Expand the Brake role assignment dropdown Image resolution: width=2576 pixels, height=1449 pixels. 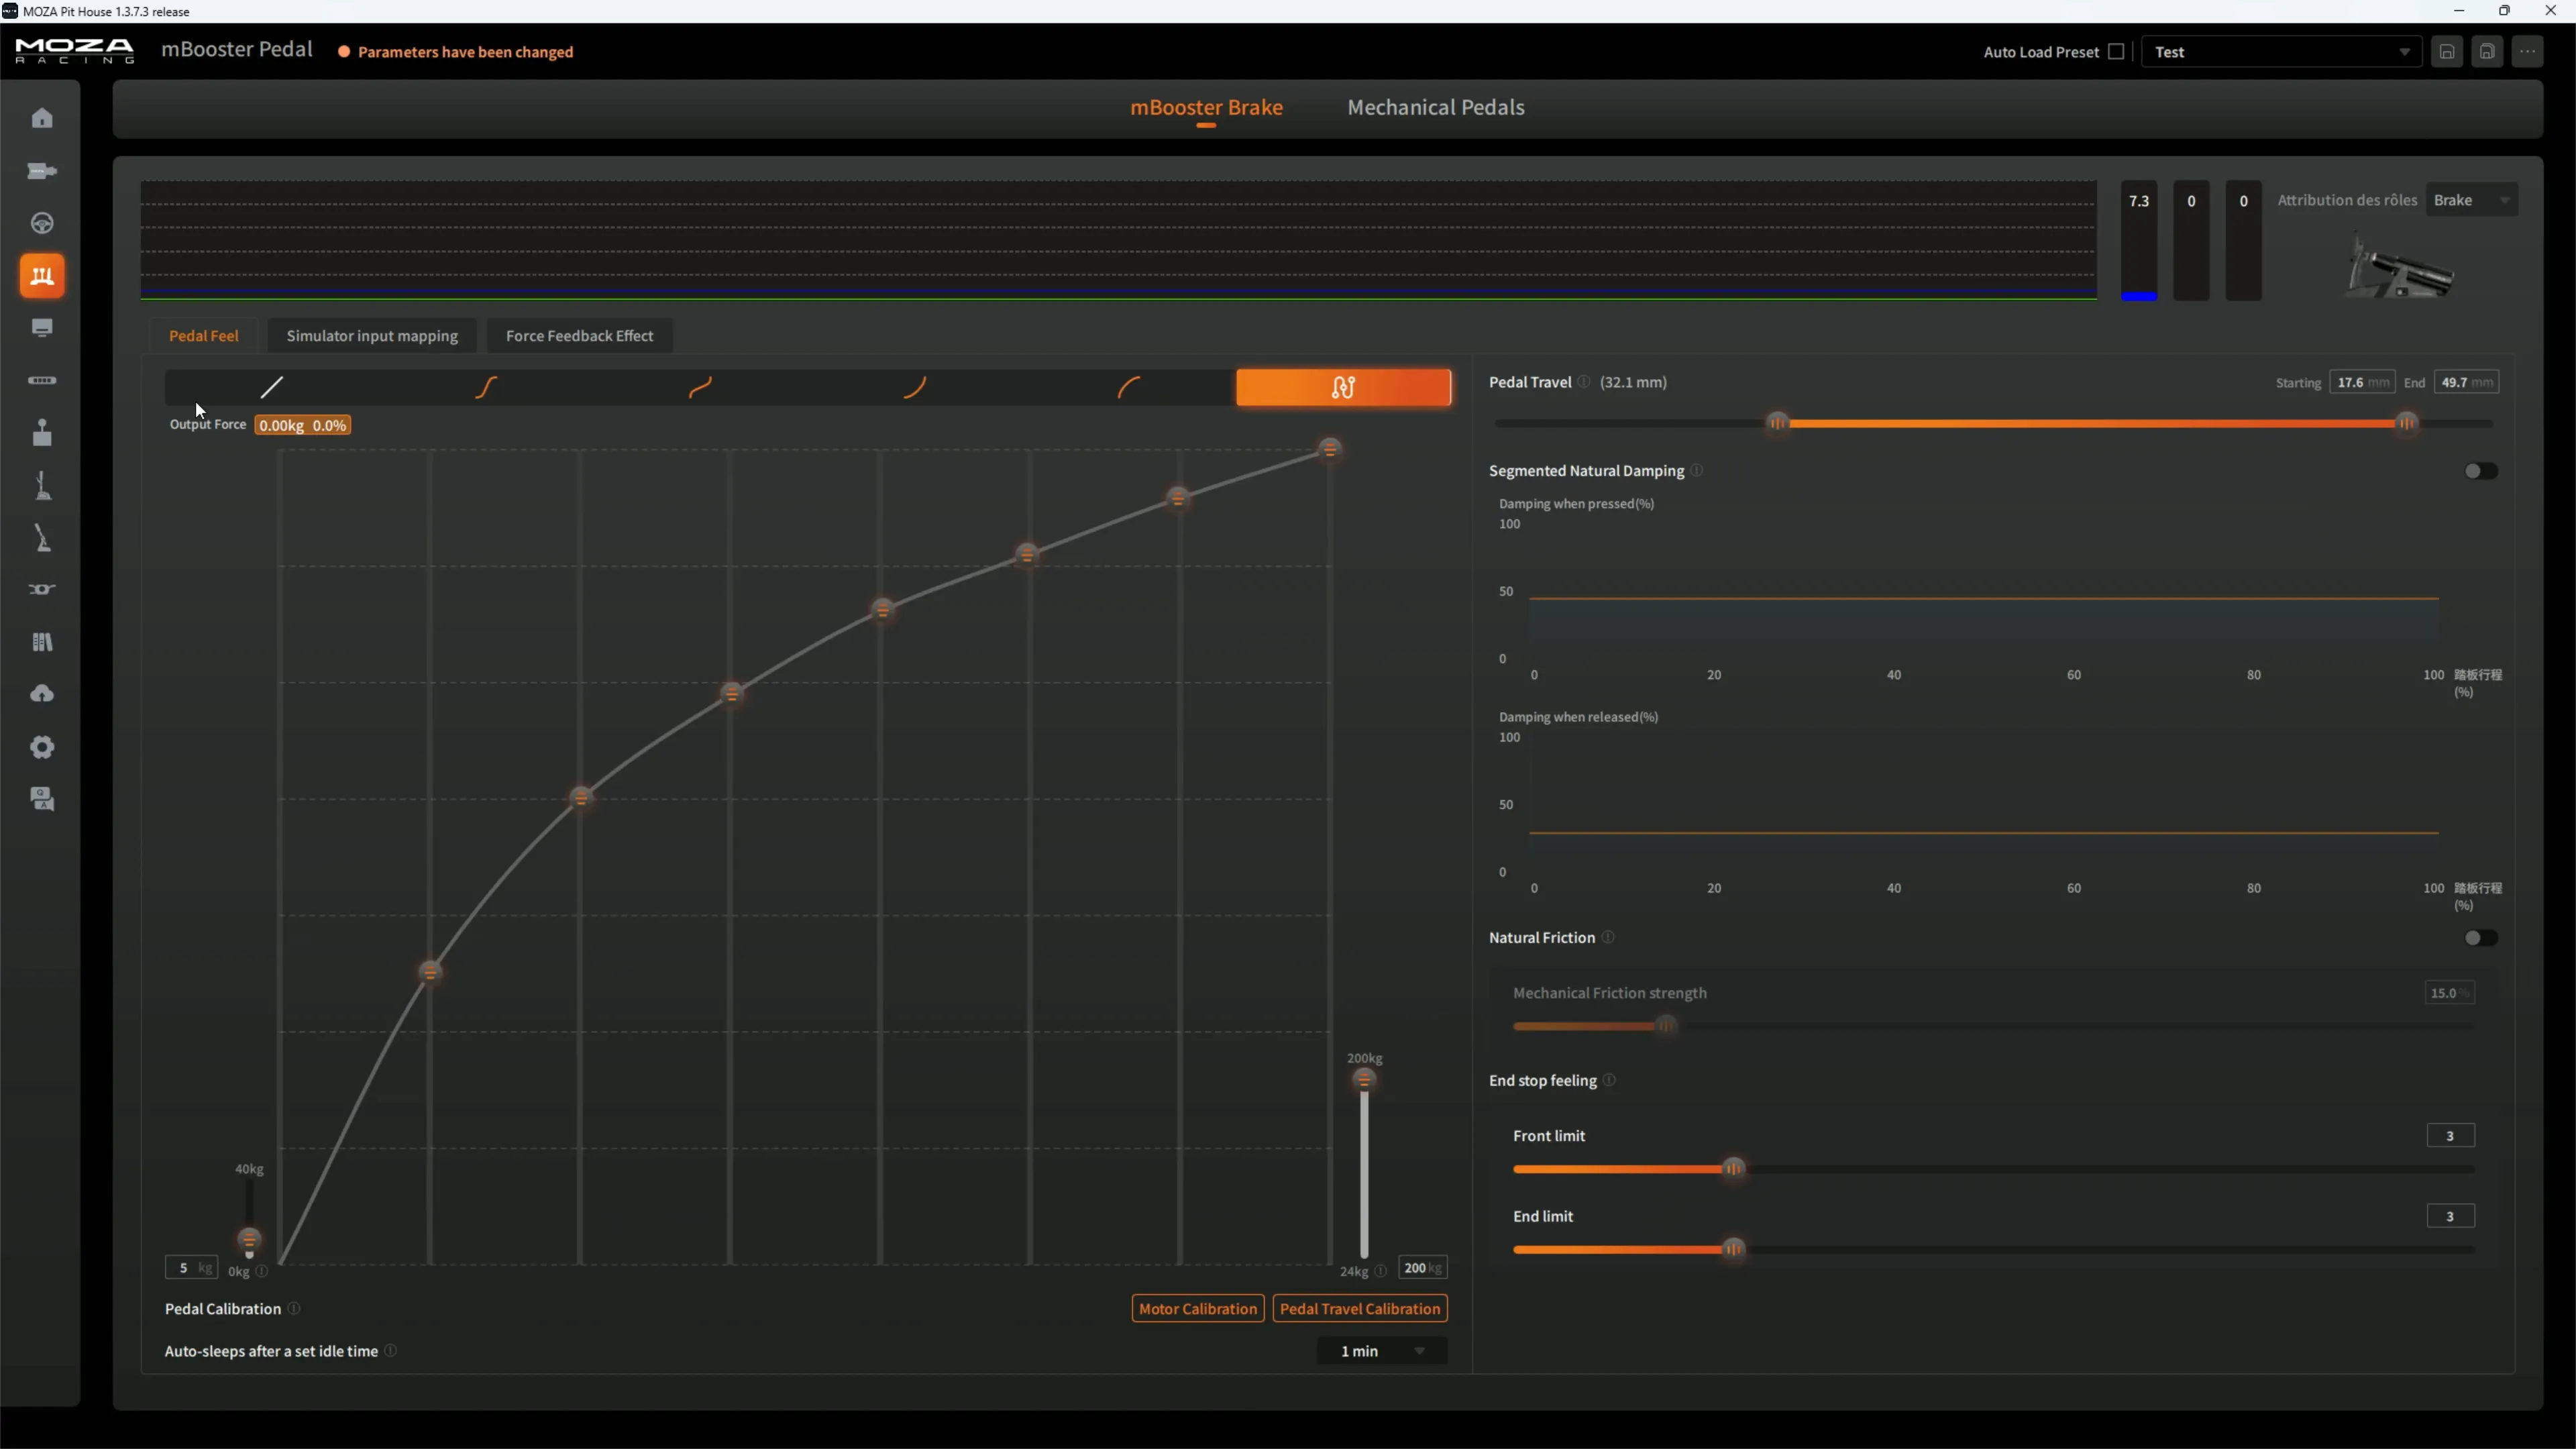2472,200
